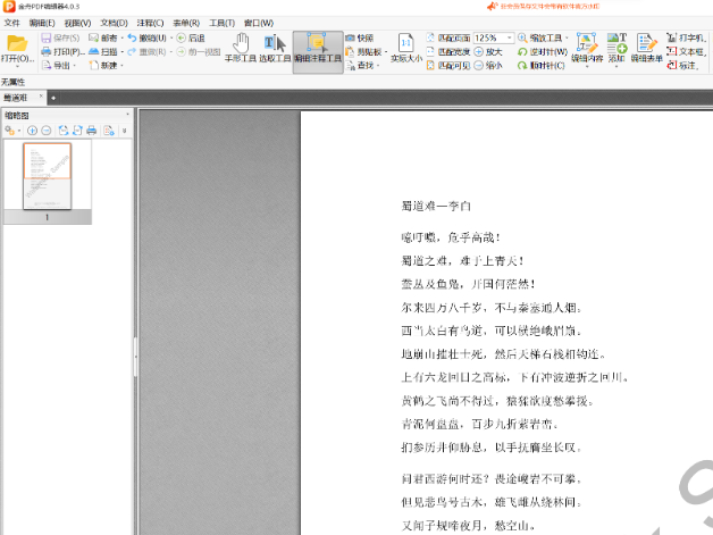The width and height of the screenshot is (713, 535).
Task: Click 匹配页面 fit page
Action: pos(448,38)
